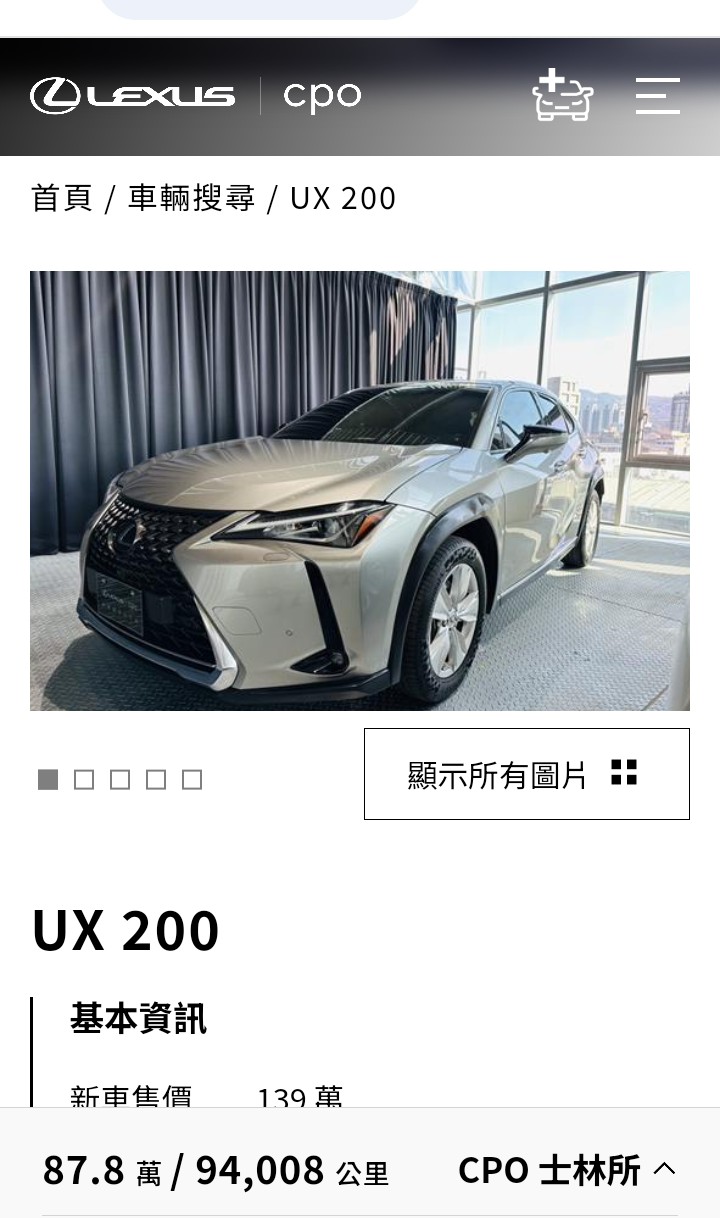Go to 首頁 breadcrumb link
The image size is (720, 1218).
[x=62, y=198]
